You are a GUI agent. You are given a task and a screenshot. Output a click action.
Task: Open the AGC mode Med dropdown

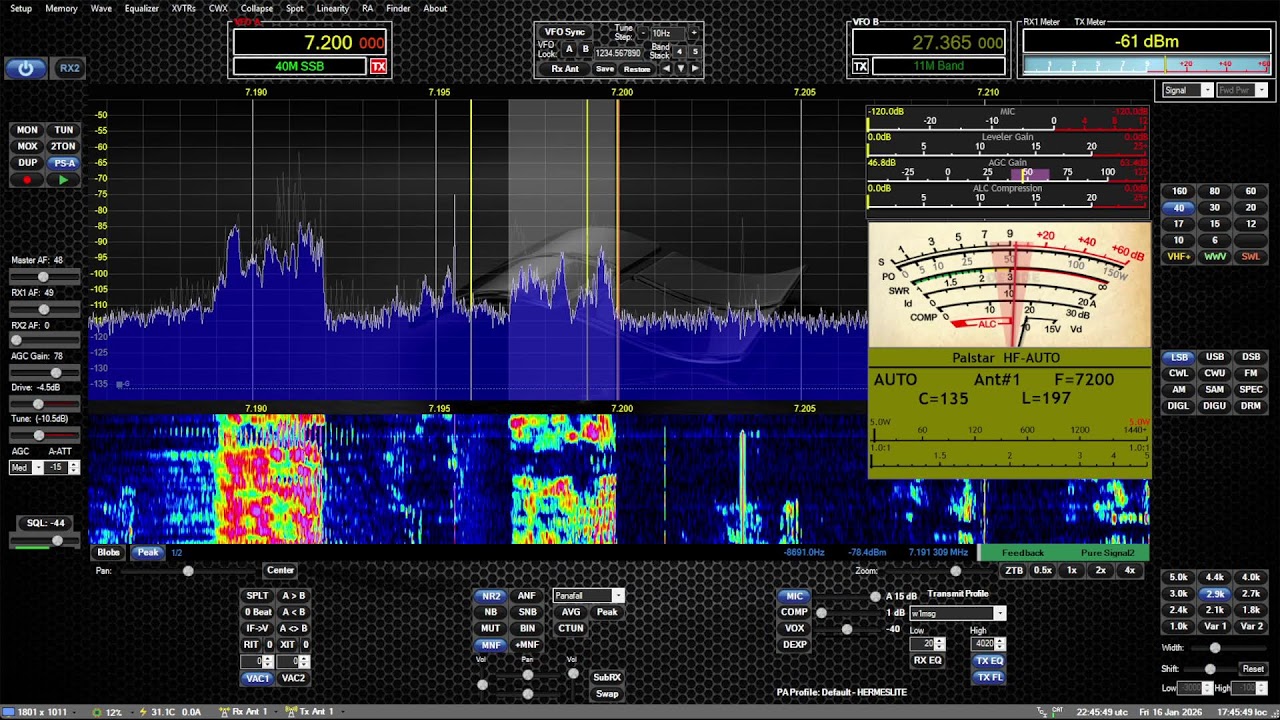tap(27, 468)
